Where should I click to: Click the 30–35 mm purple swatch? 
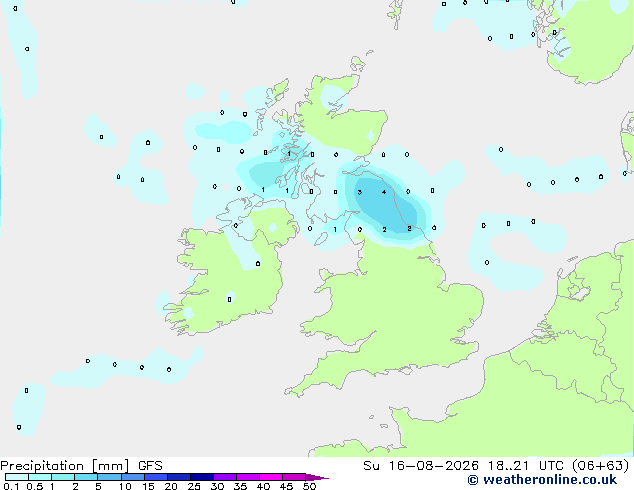click(x=224, y=477)
